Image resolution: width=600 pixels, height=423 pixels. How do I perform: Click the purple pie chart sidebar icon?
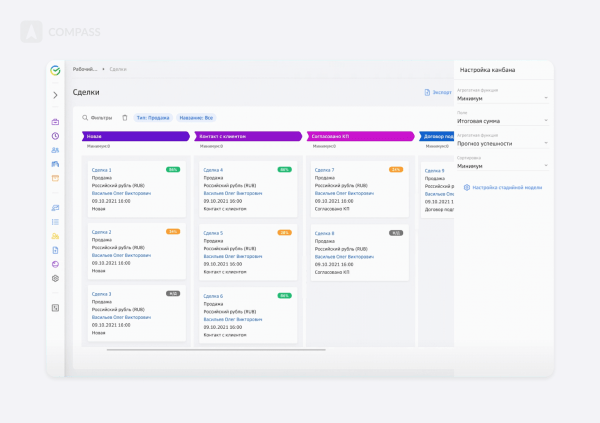[55, 264]
